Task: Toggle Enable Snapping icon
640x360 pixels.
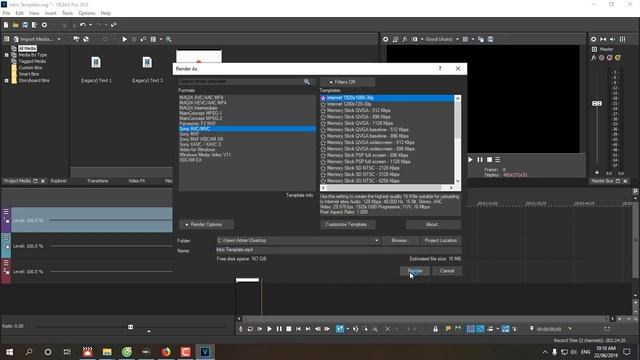Action: (x=471, y=329)
